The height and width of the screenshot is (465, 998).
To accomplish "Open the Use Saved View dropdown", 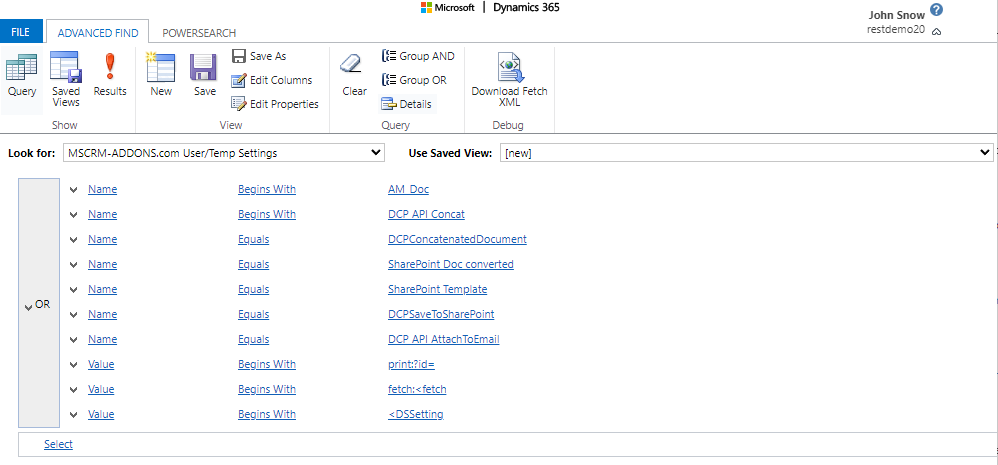I will click(746, 153).
